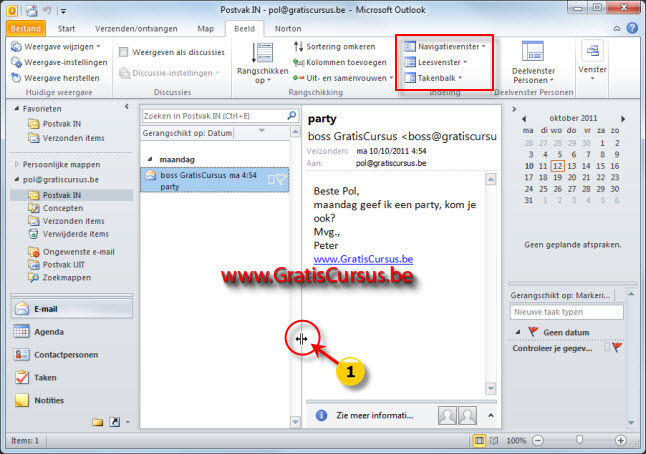646x454 pixels.
Task: Minimize the navigation pane with arrow
Action: (x=127, y=107)
